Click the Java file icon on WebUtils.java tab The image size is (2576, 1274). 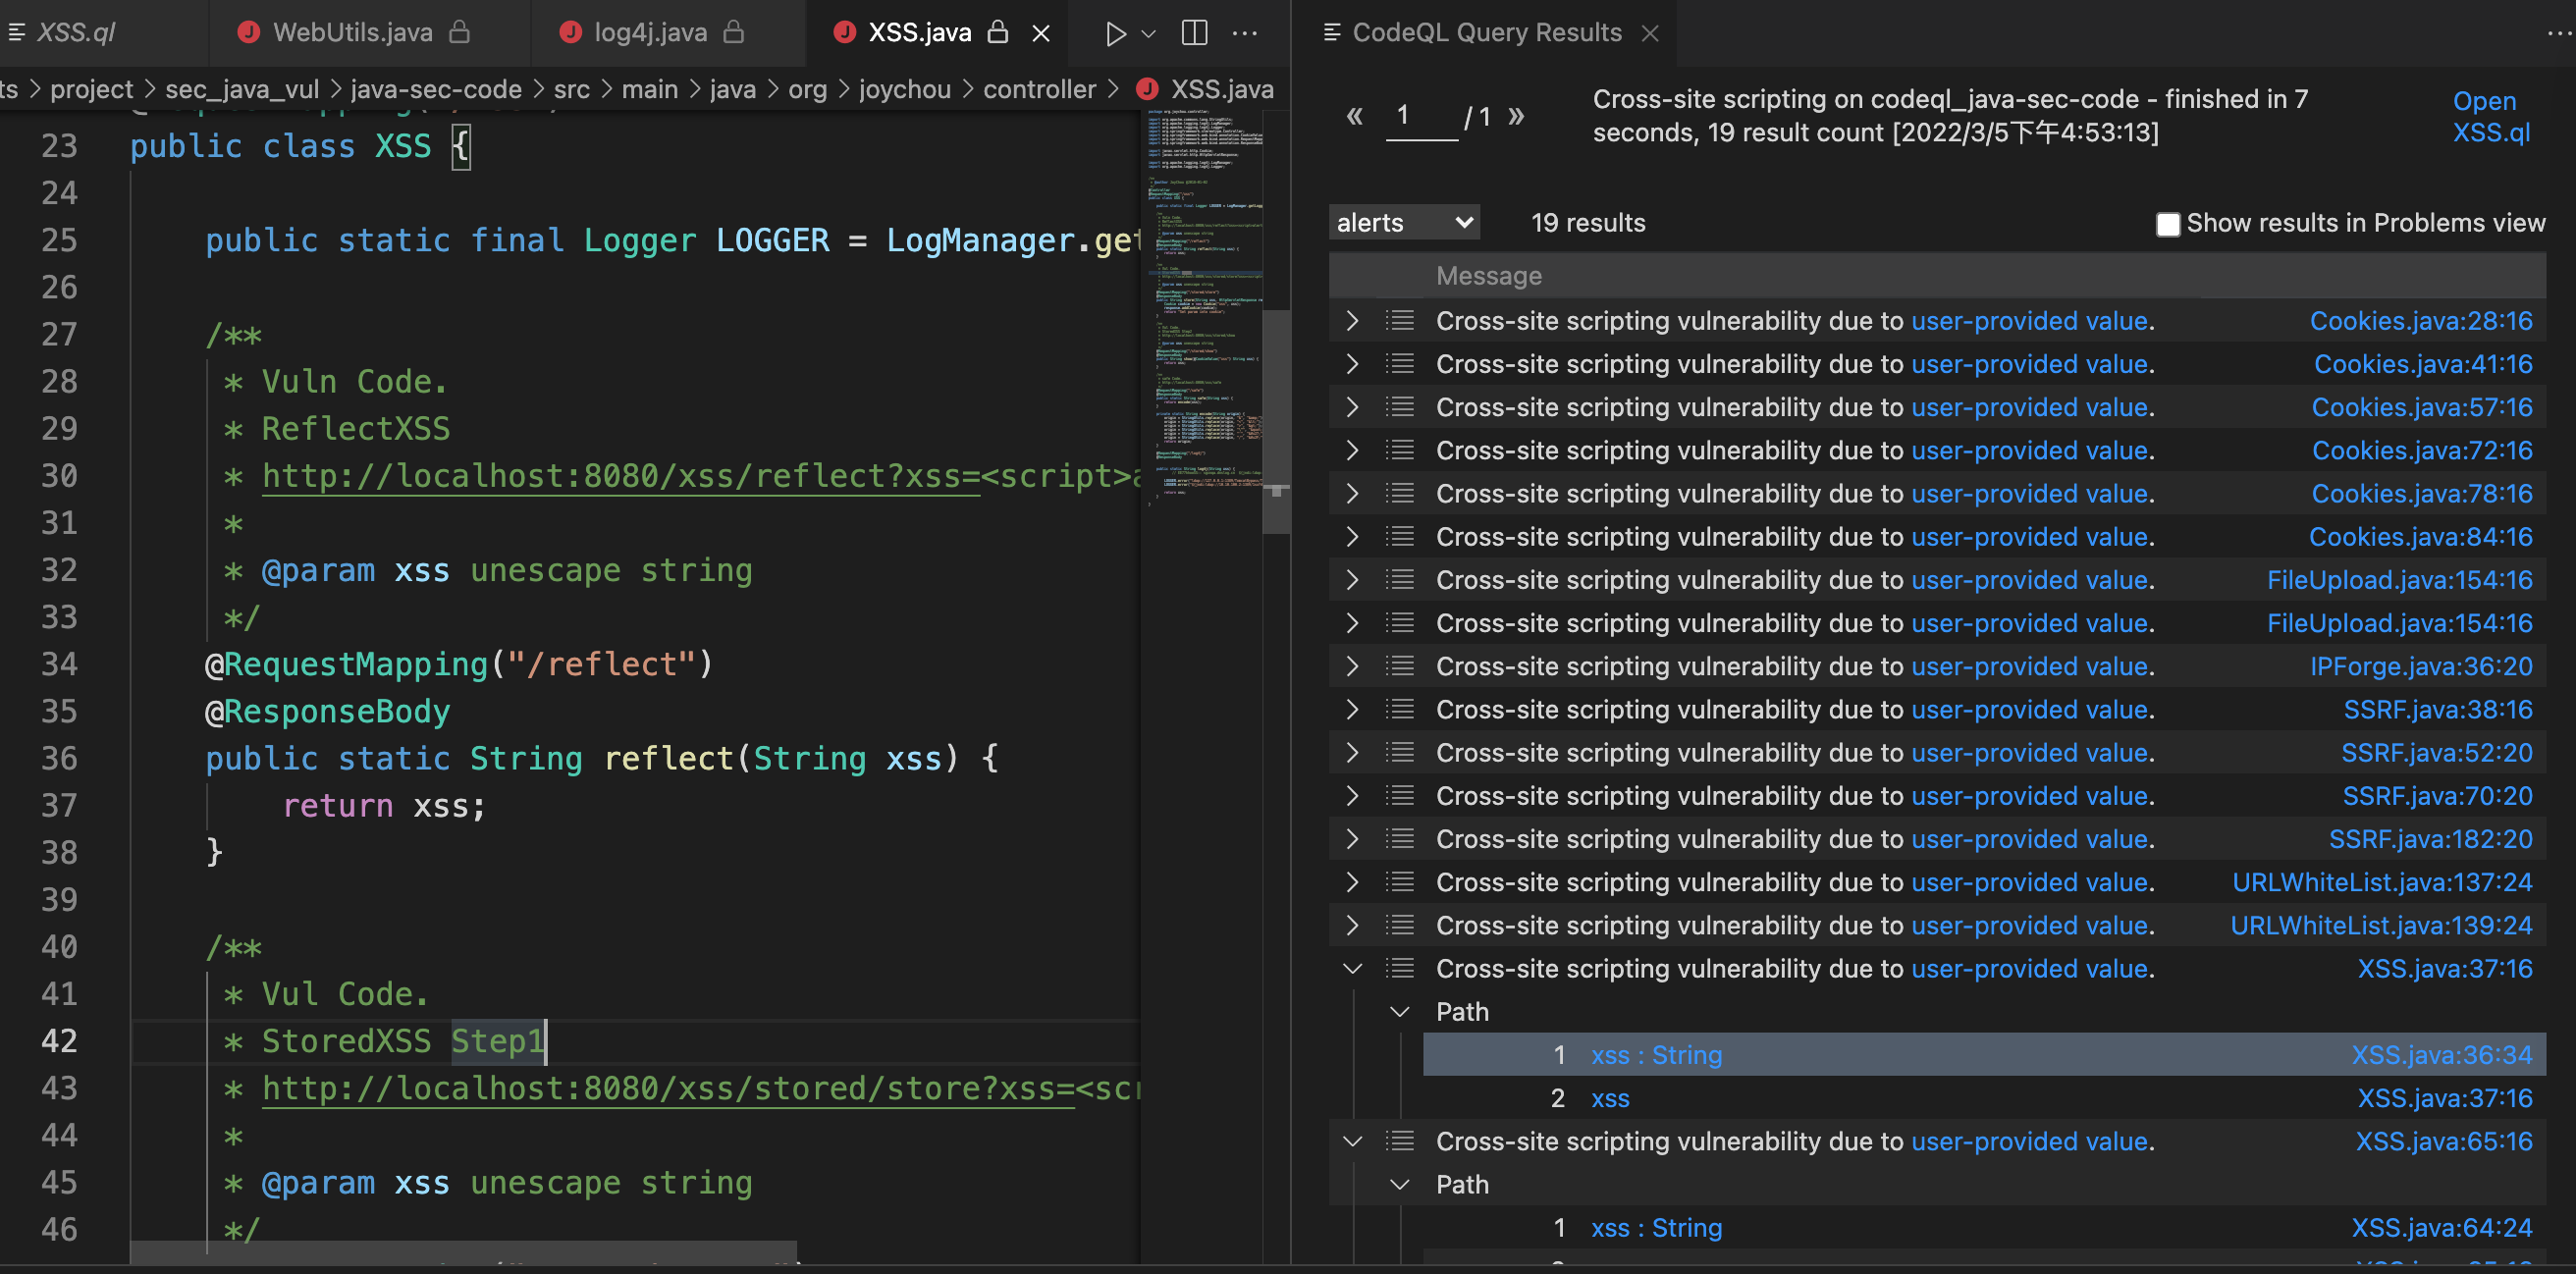tap(248, 32)
